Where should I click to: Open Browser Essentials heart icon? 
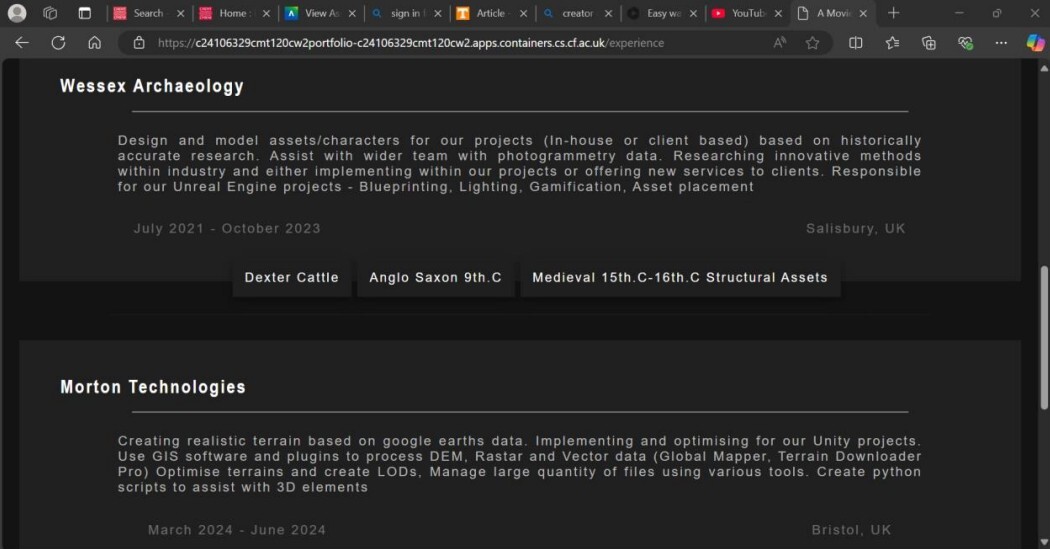965,43
